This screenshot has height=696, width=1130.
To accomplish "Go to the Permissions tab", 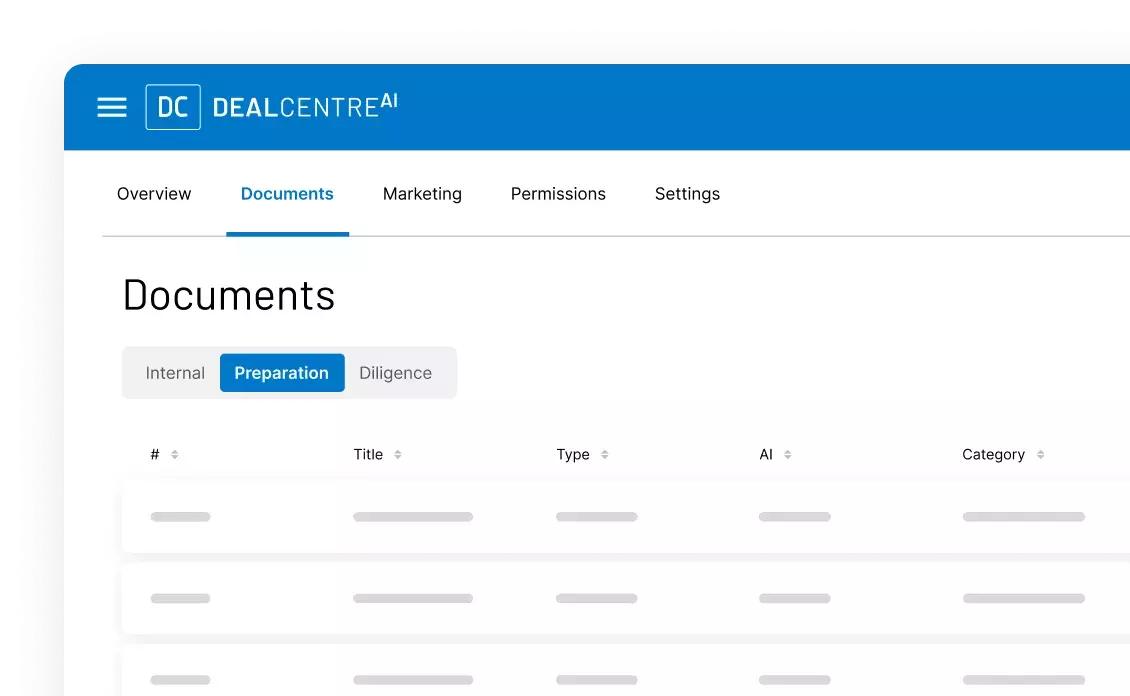I will [x=559, y=194].
